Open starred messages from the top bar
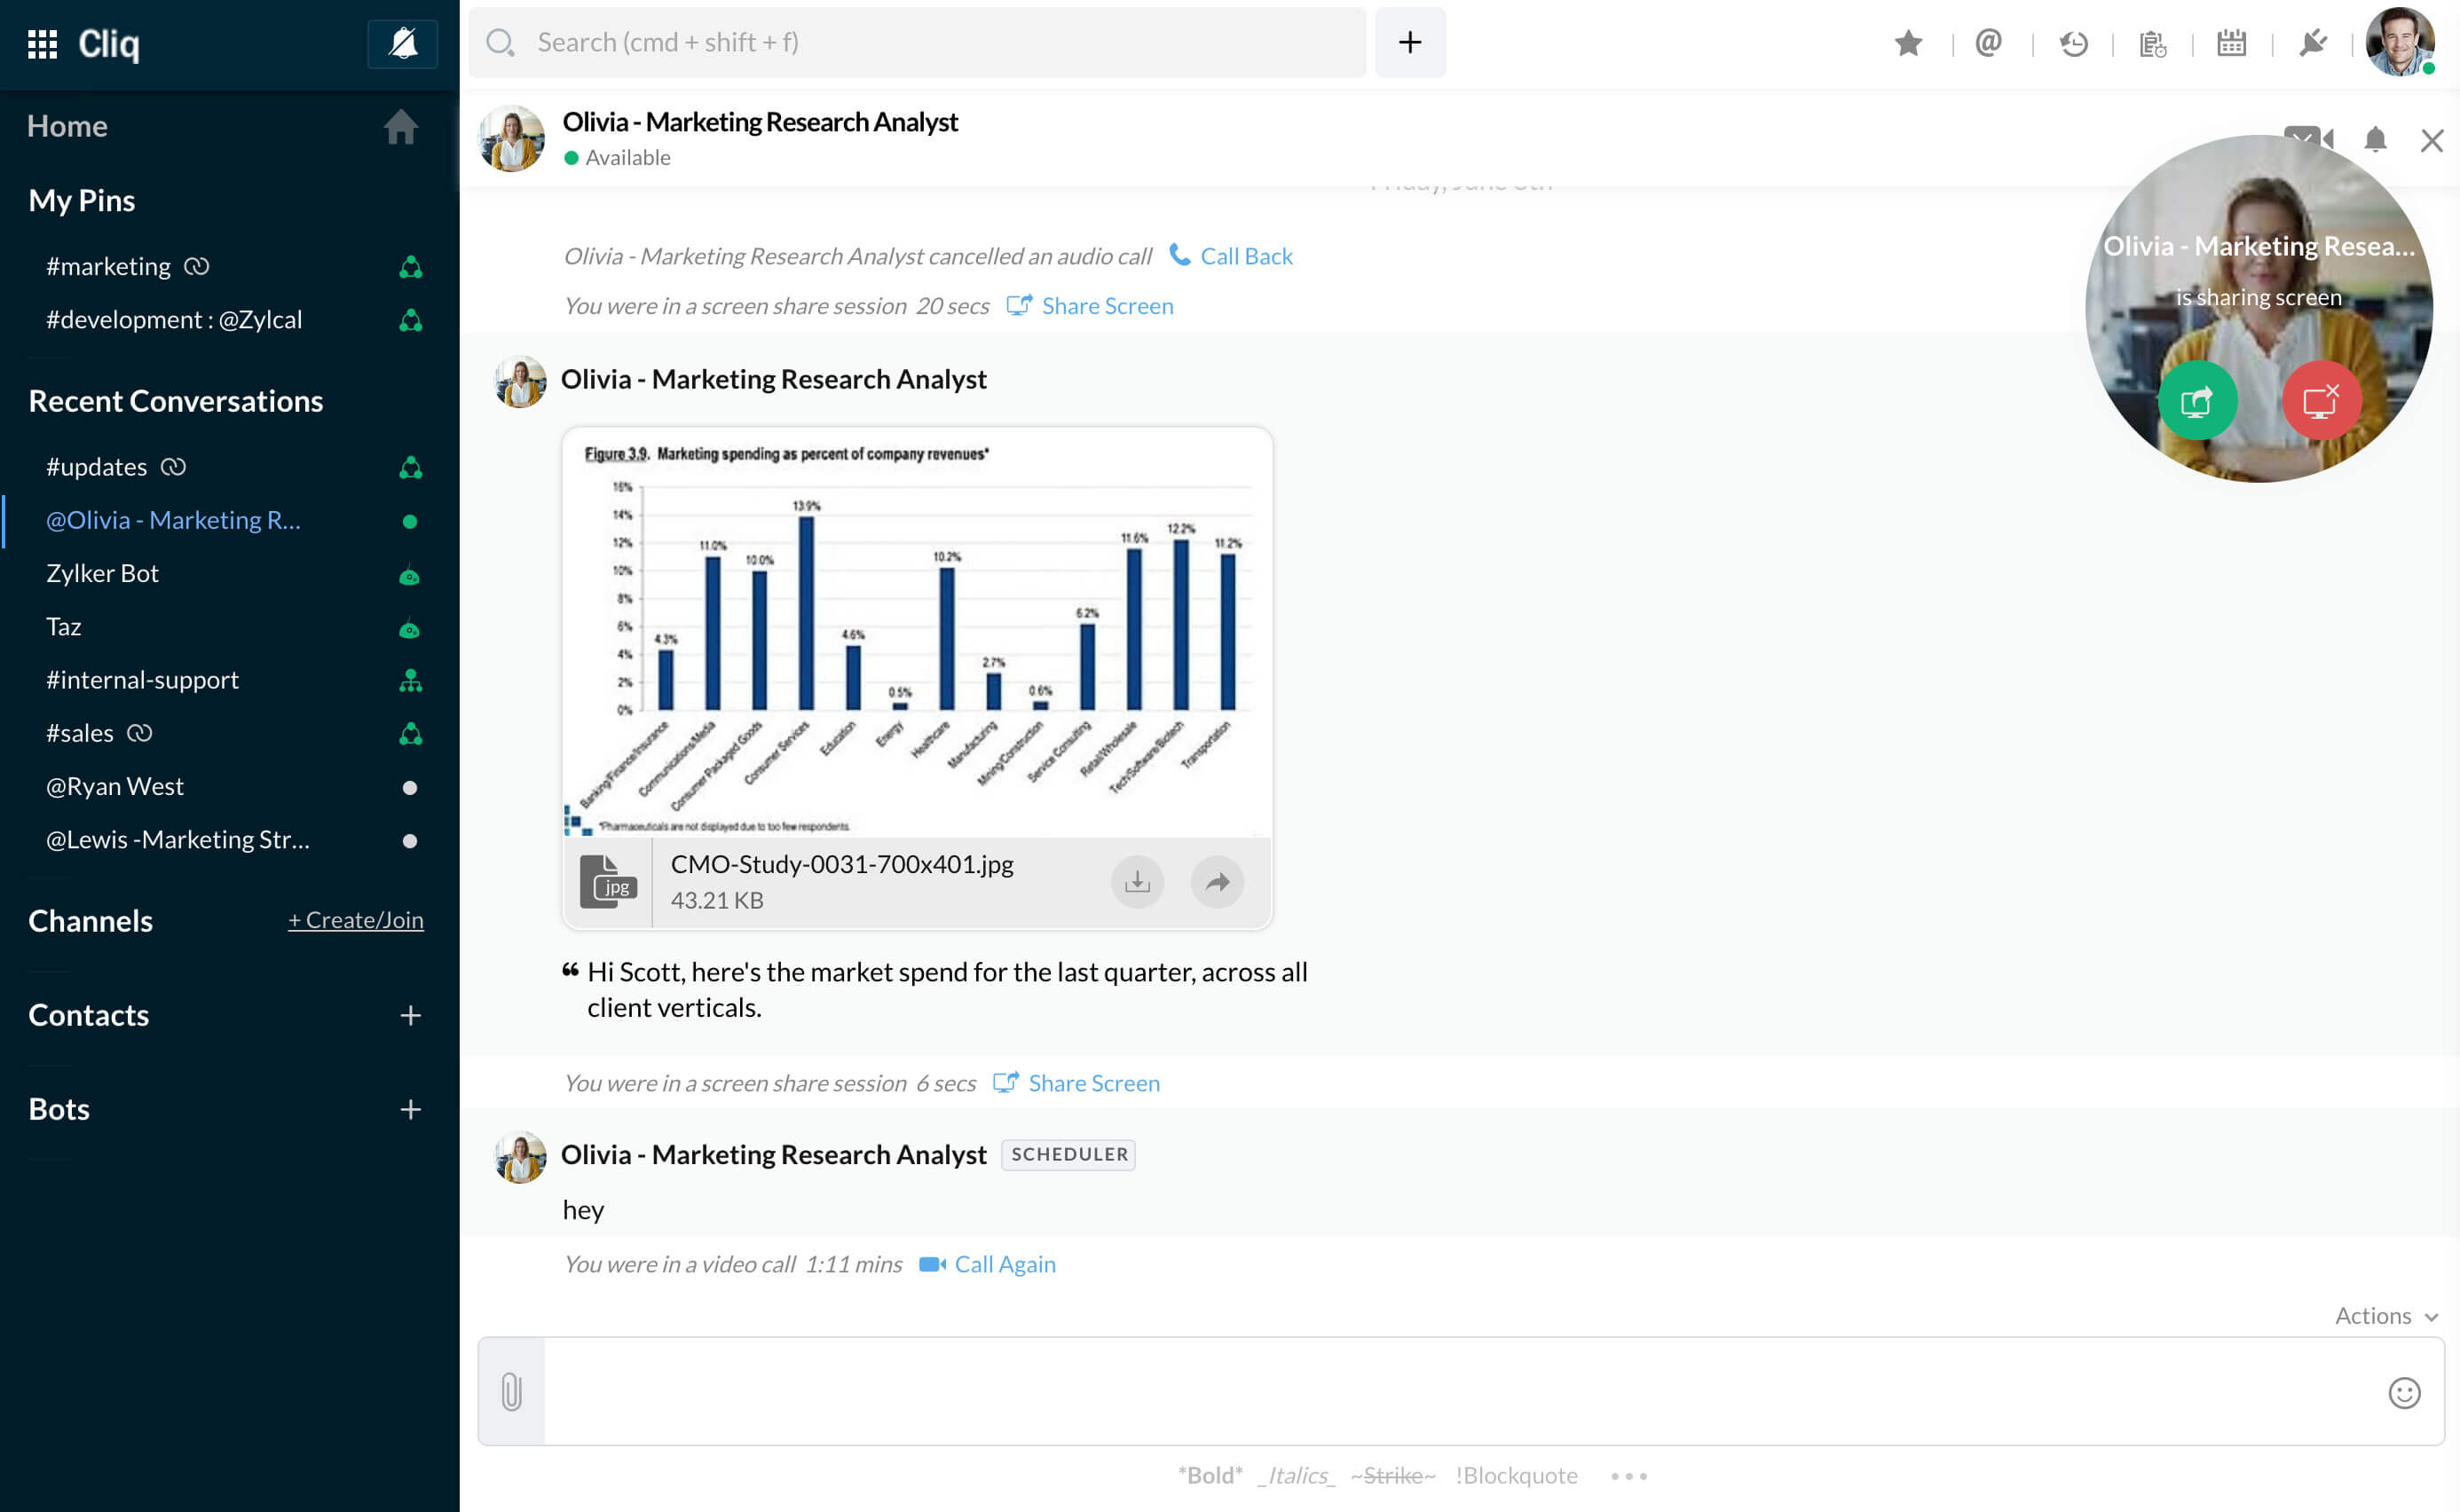 1908,43
